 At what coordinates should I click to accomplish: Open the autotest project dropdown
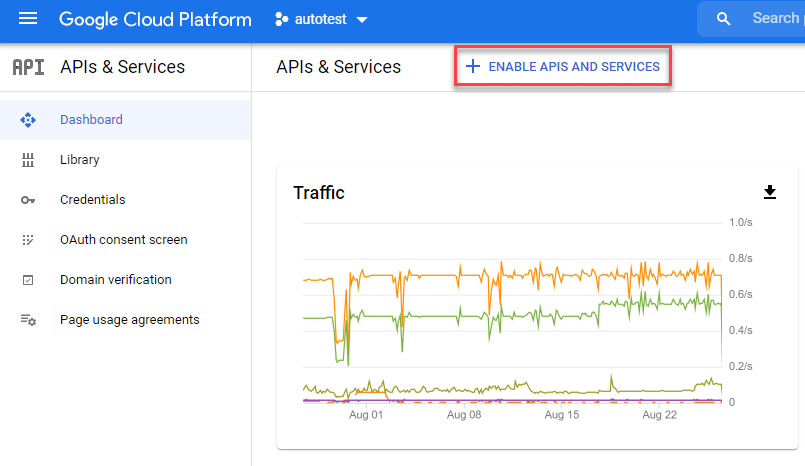point(320,19)
